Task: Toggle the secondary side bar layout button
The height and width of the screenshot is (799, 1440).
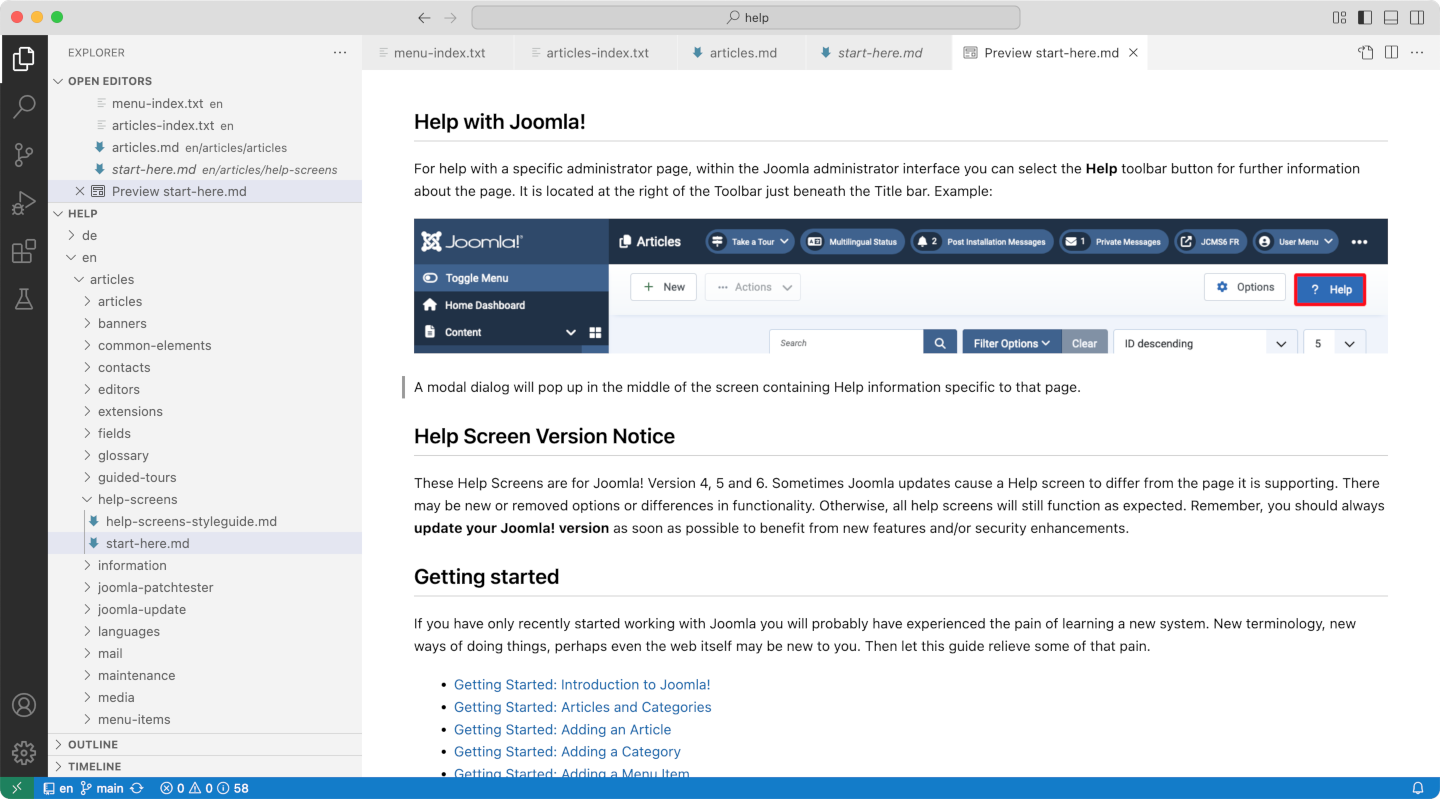Action: tap(1417, 17)
